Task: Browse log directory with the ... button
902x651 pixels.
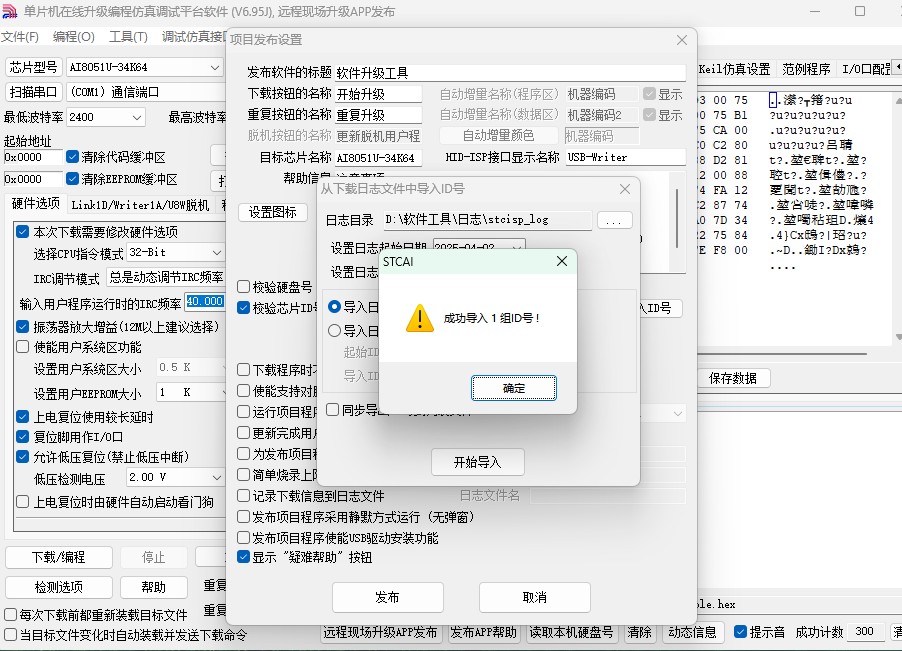Action: tap(614, 220)
